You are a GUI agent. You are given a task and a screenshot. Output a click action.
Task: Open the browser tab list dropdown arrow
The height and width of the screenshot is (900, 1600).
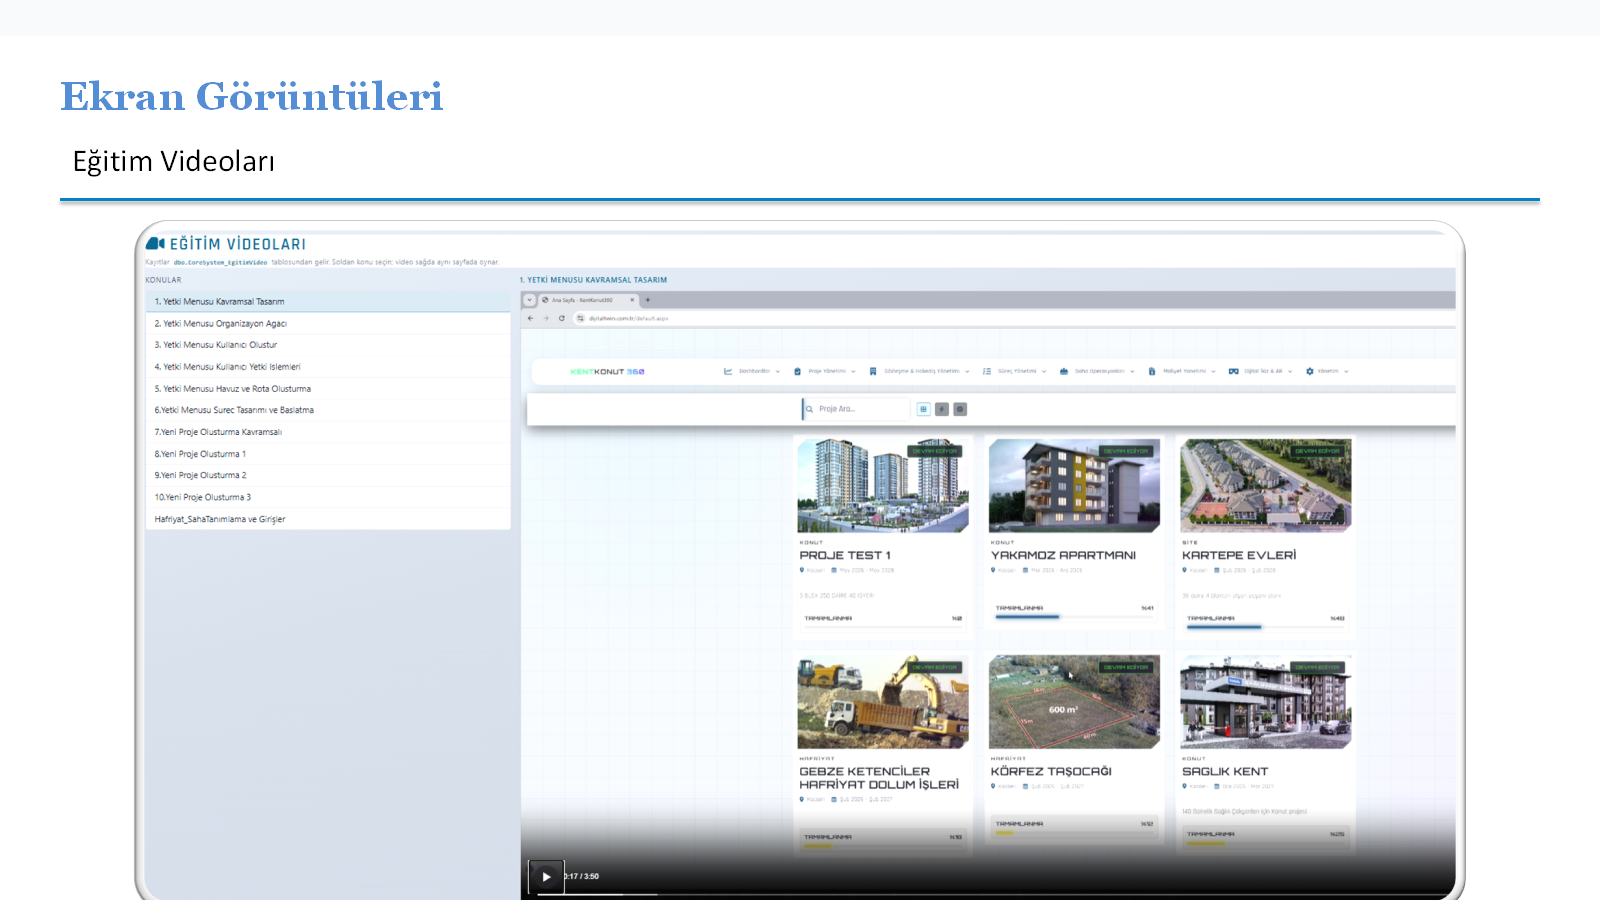[530, 300]
